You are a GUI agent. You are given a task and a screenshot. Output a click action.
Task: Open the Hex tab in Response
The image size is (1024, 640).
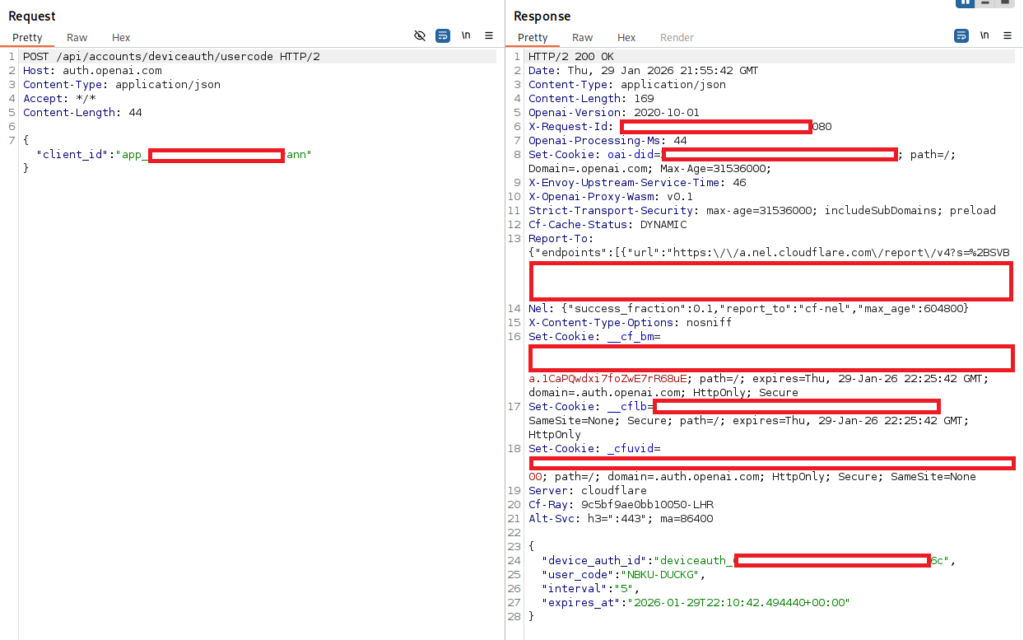(x=627, y=38)
